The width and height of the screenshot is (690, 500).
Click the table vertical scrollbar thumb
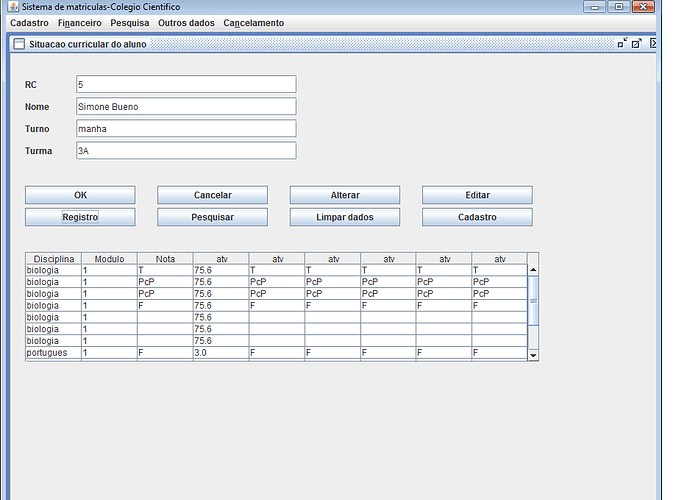[x=533, y=301]
